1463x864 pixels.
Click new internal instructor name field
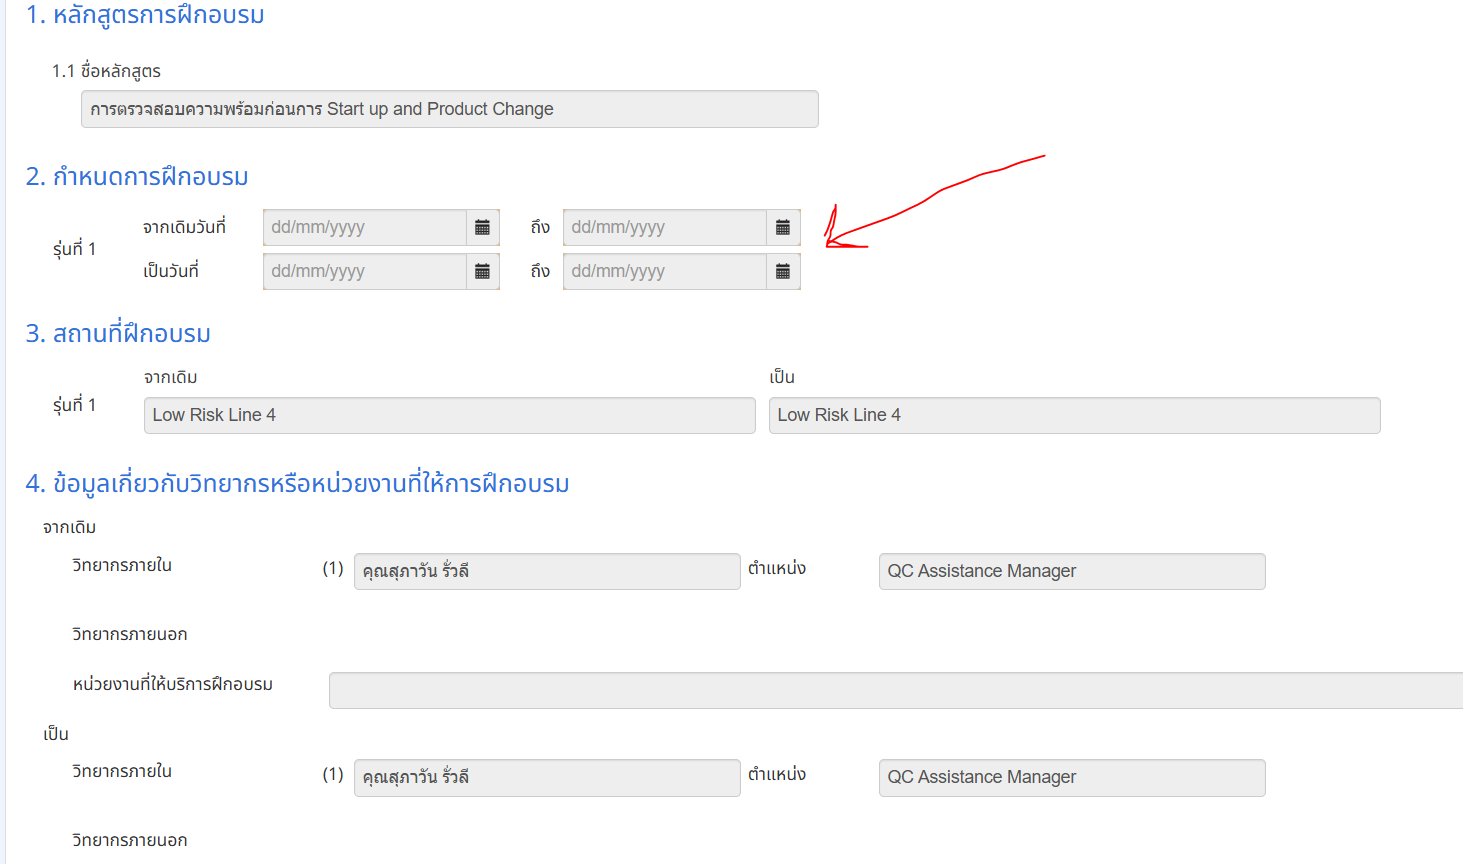[x=546, y=778]
